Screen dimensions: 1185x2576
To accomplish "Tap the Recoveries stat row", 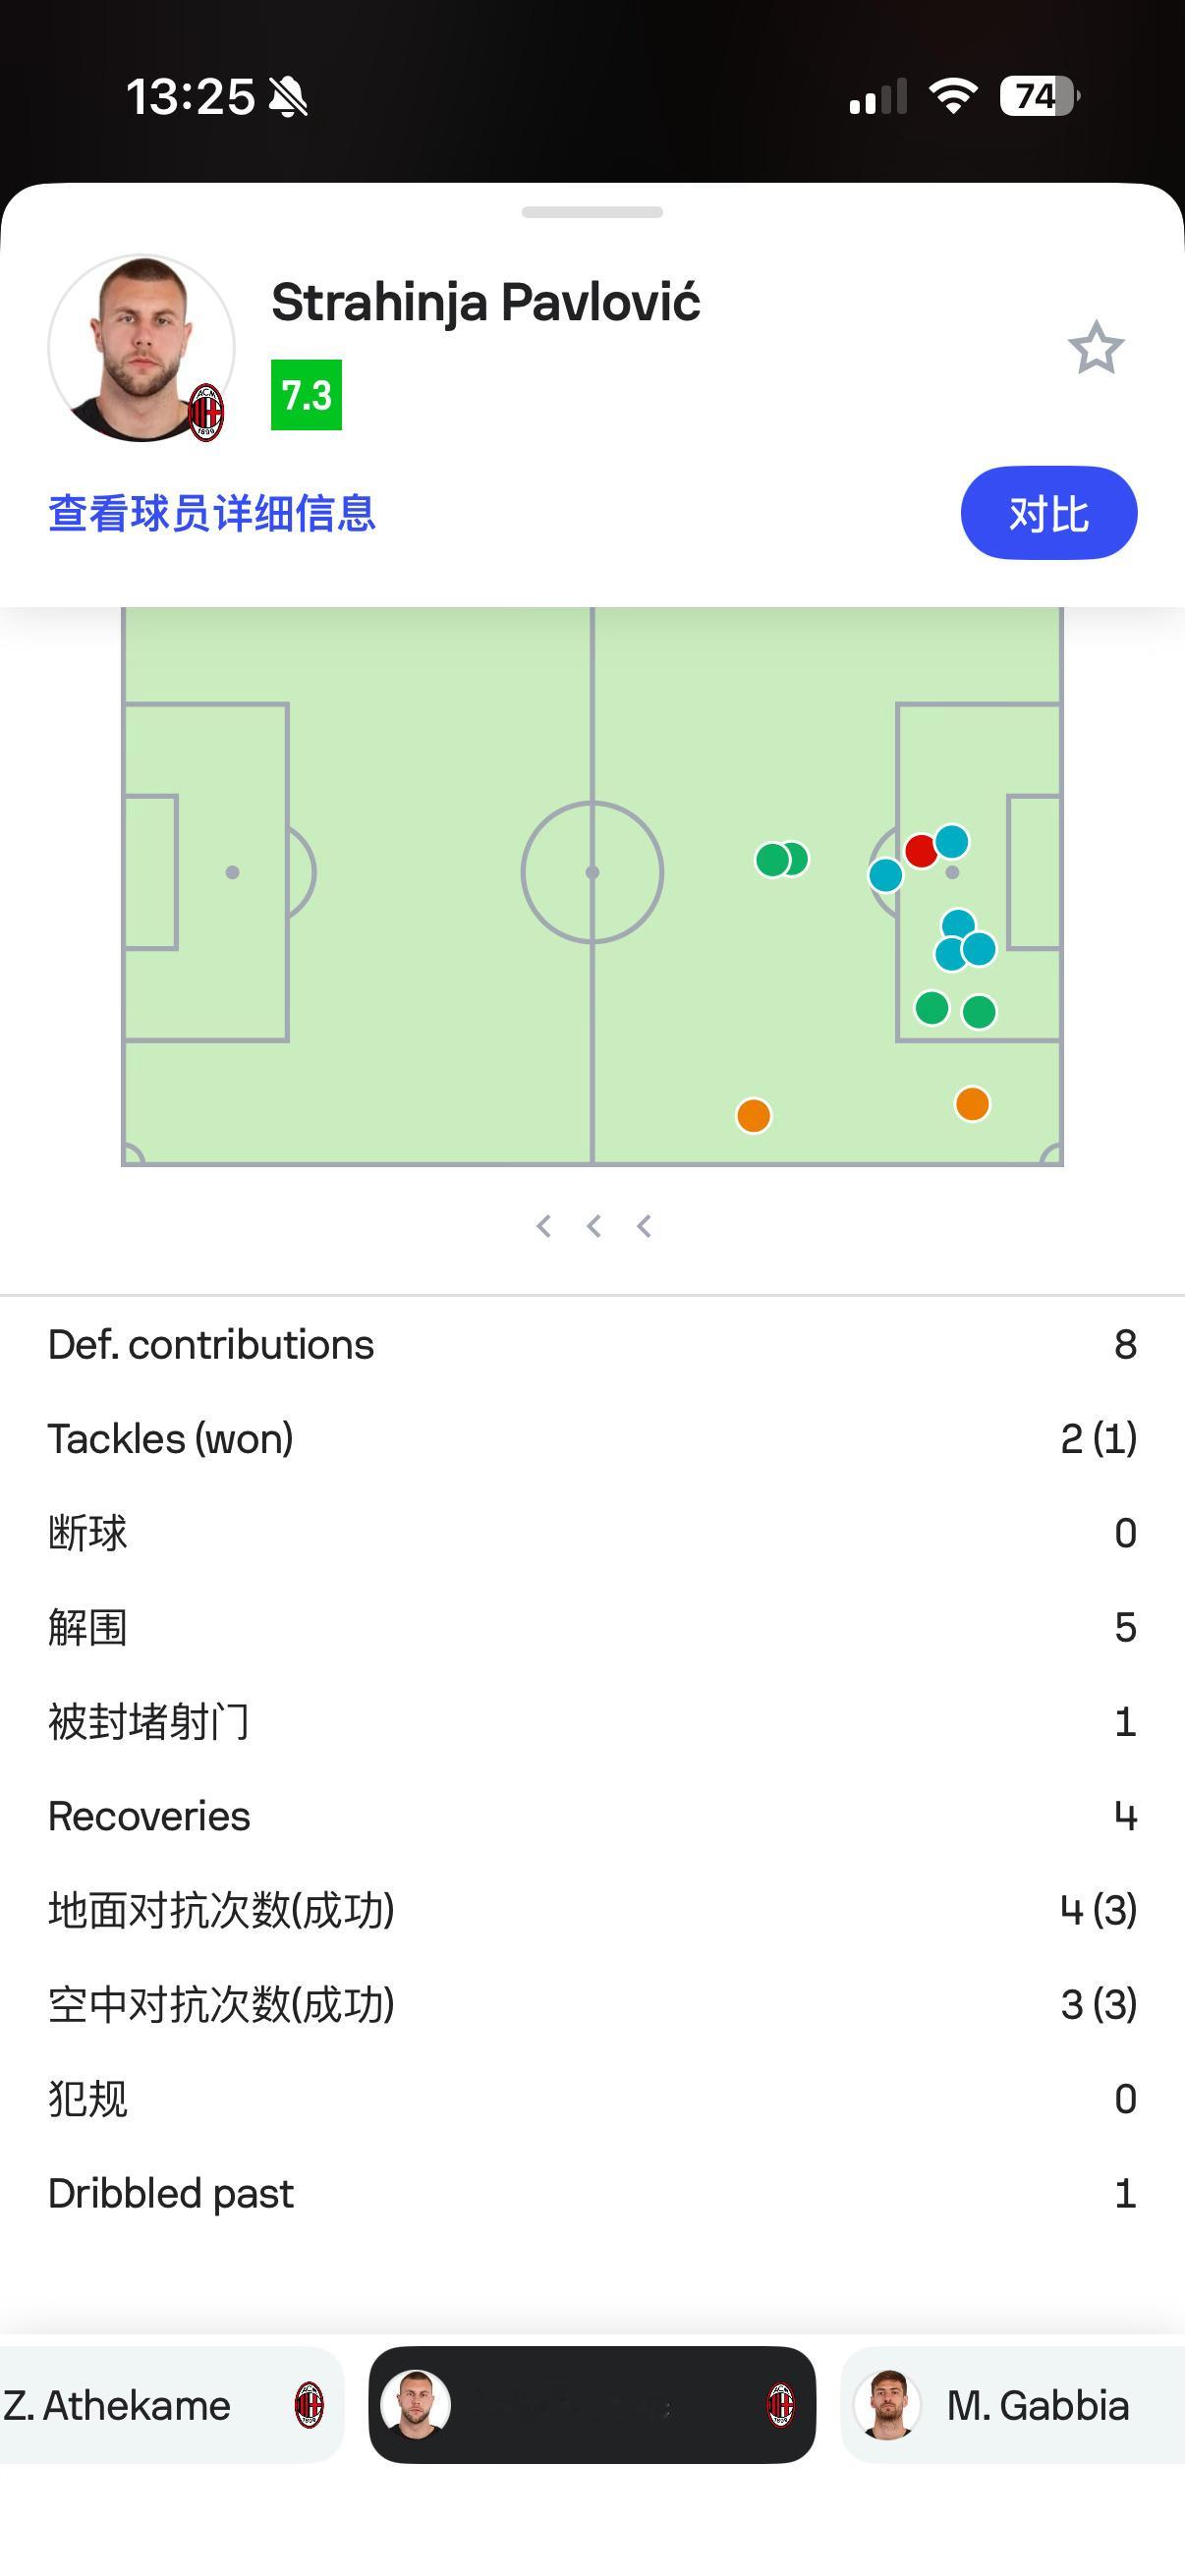I will [592, 1816].
